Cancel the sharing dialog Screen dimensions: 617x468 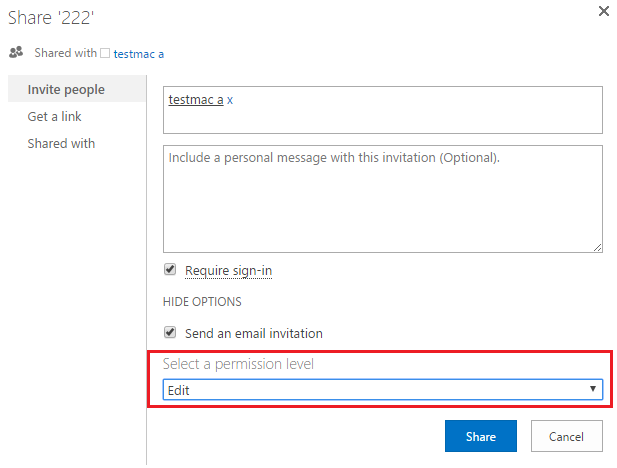coord(566,437)
